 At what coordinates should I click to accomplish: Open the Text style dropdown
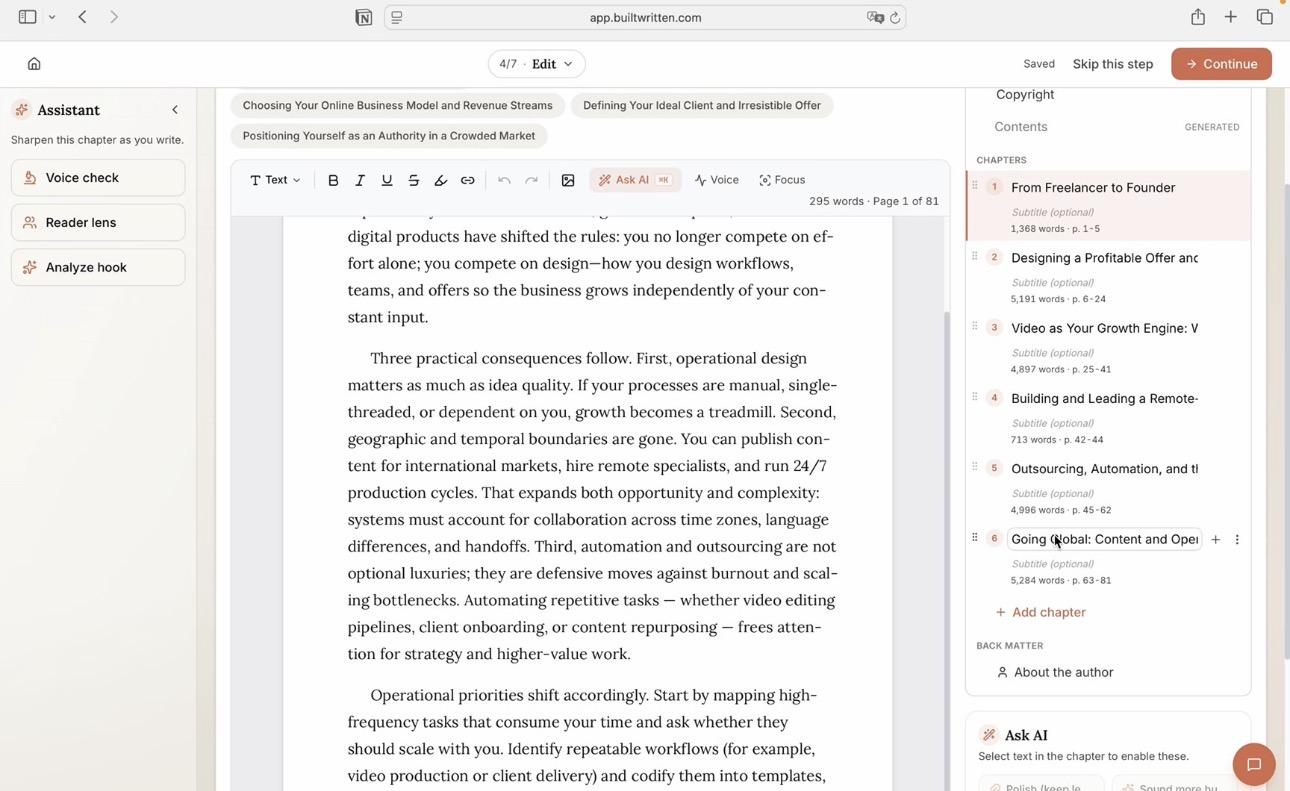pos(275,180)
